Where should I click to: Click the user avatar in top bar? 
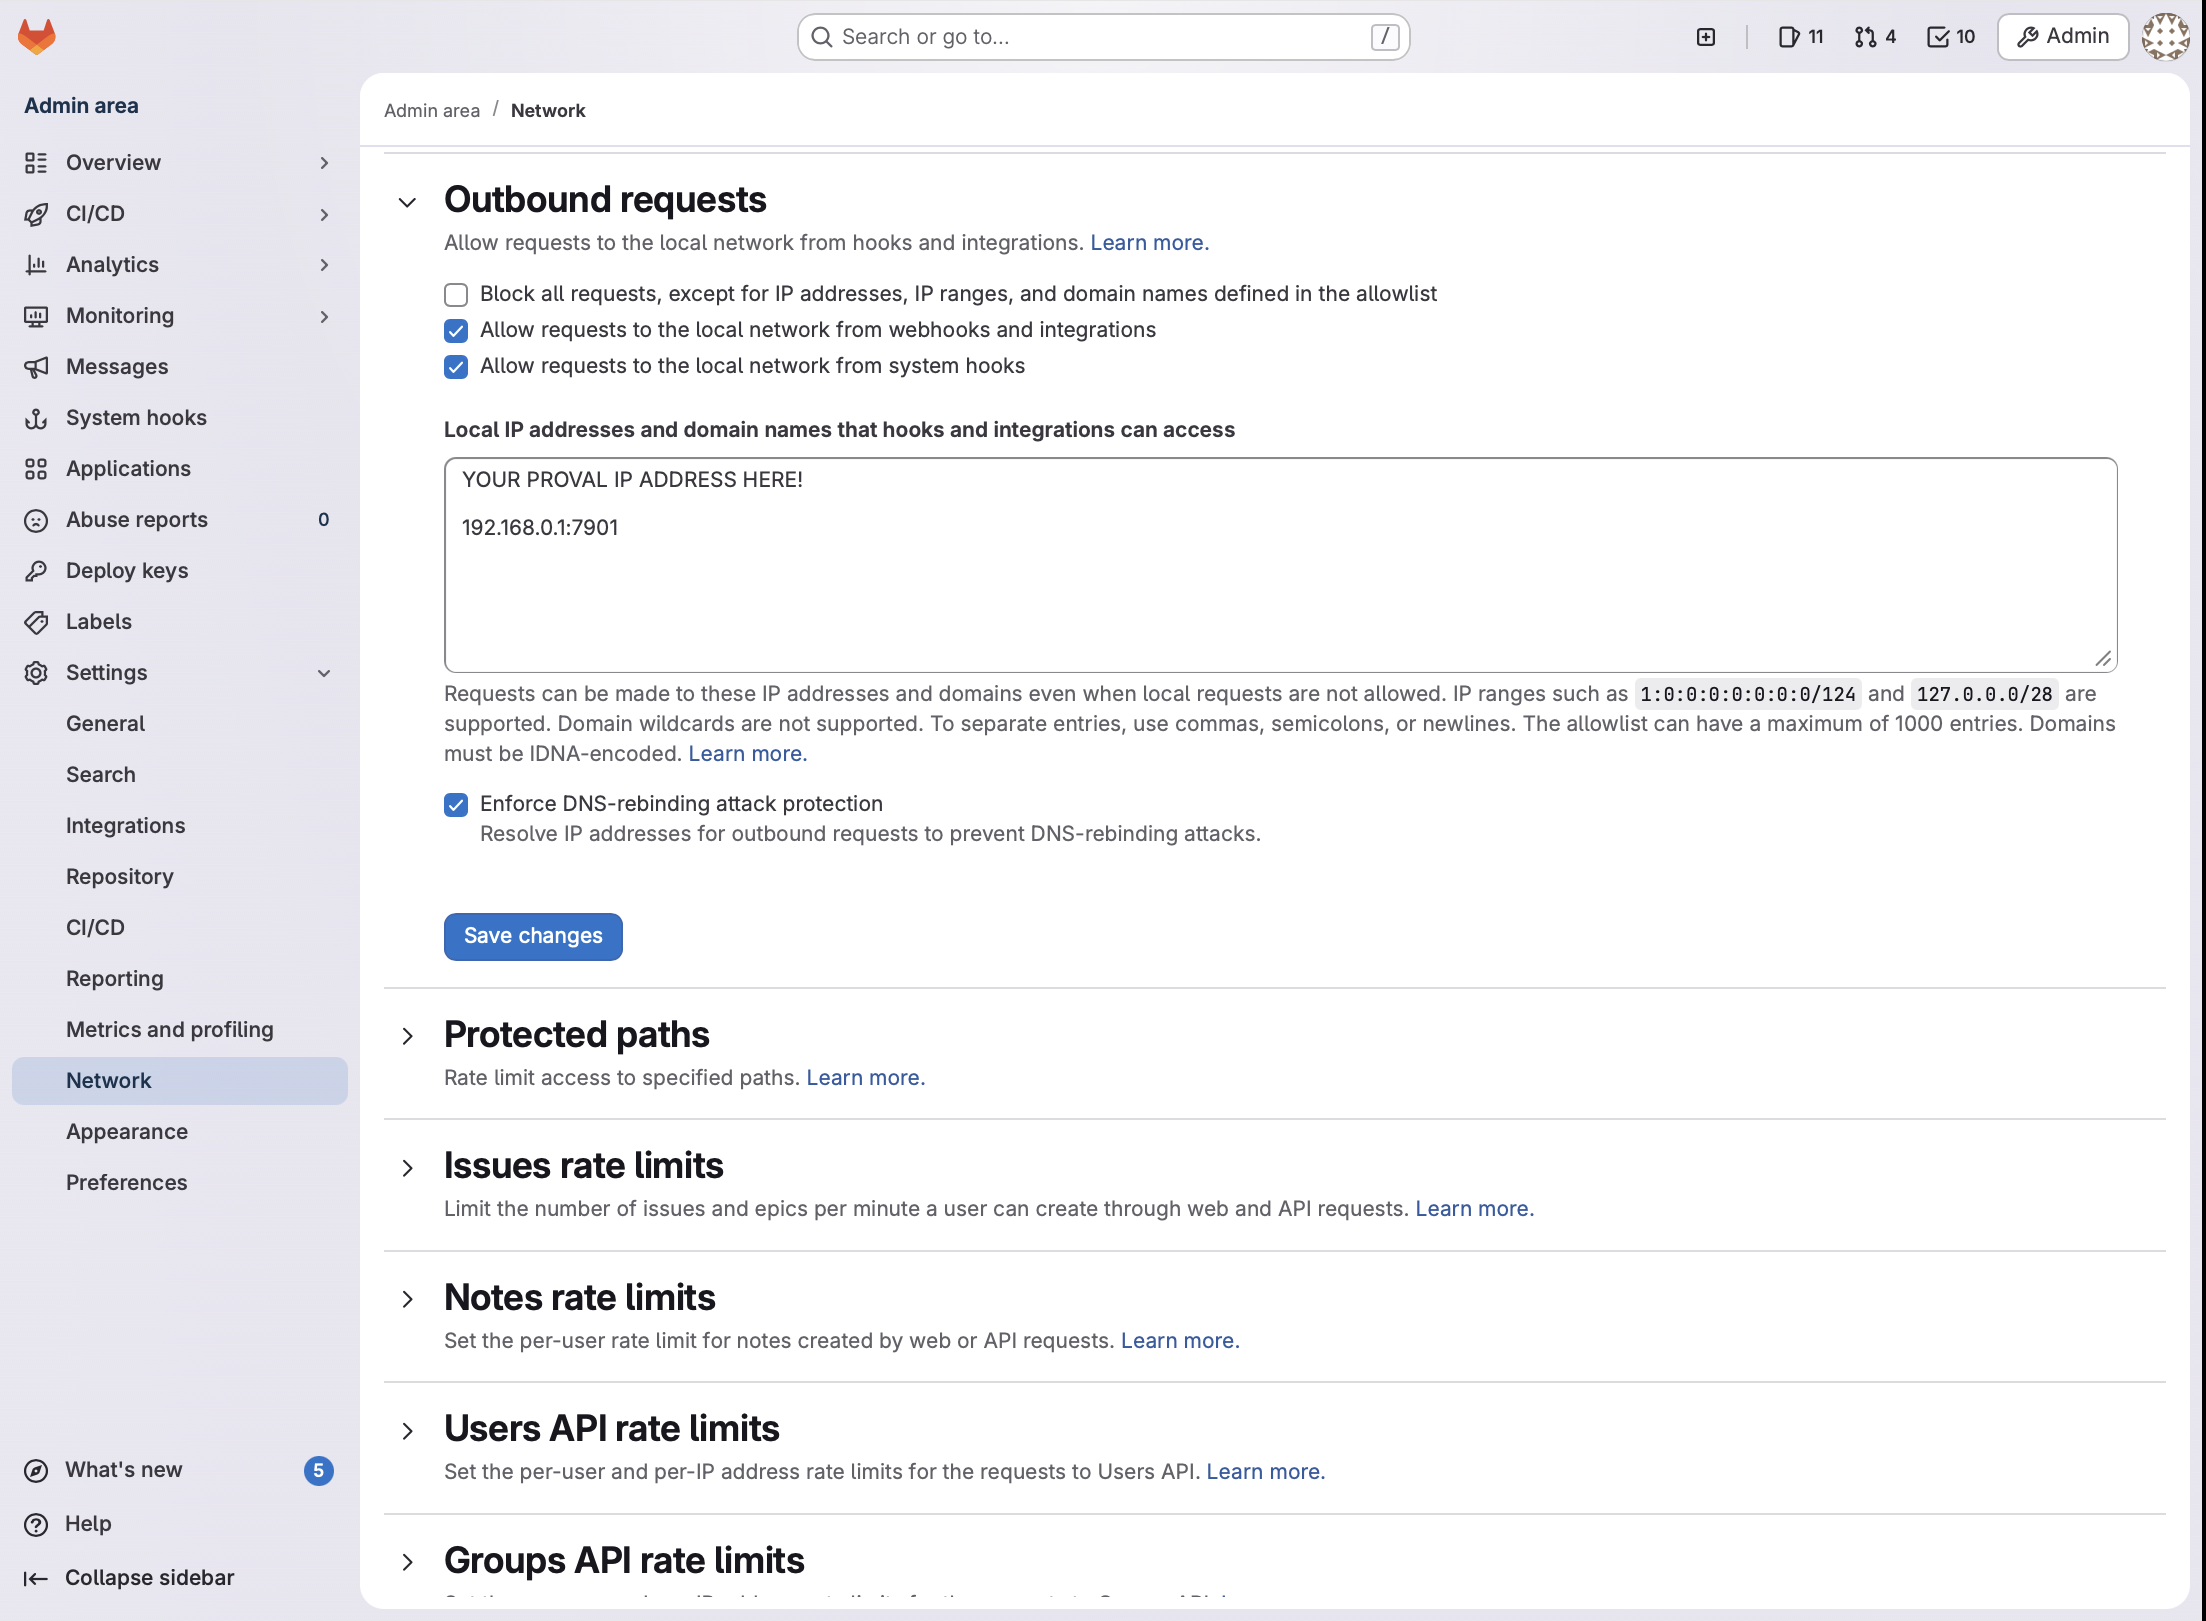[x=2165, y=37]
